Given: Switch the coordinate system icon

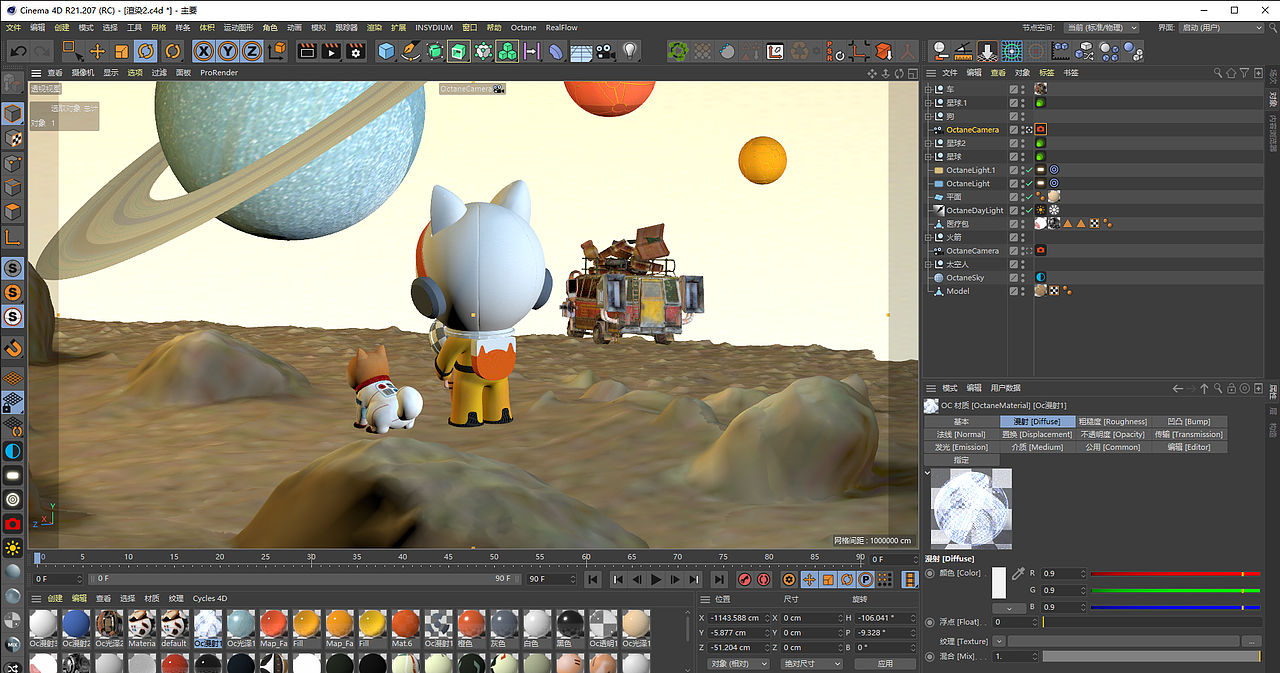Looking at the screenshot, I should pyautogui.click(x=278, y=51).
